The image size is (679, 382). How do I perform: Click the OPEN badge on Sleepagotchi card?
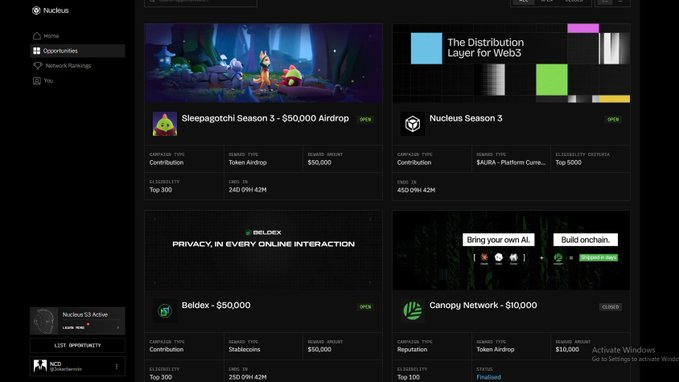pos(365,120)
